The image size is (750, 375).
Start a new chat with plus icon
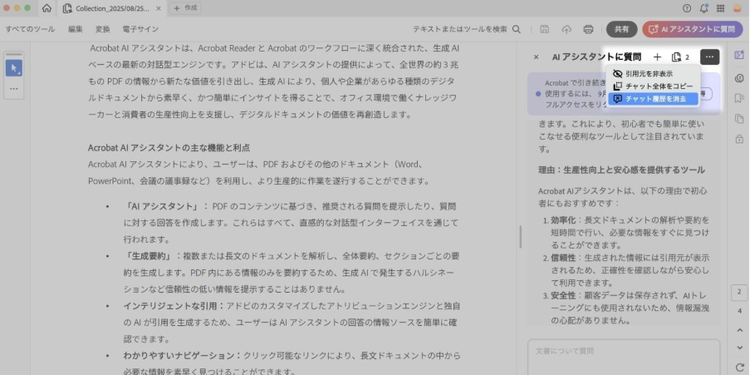[x=657, y=57]
